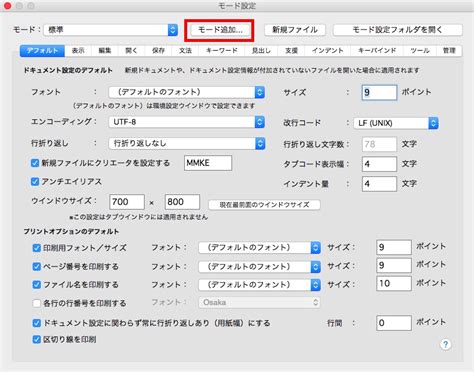This screenshot has width=474, height=372.
Task: Enable 各行の行番号を印刷する checkbox
Action: click(37, 303)
